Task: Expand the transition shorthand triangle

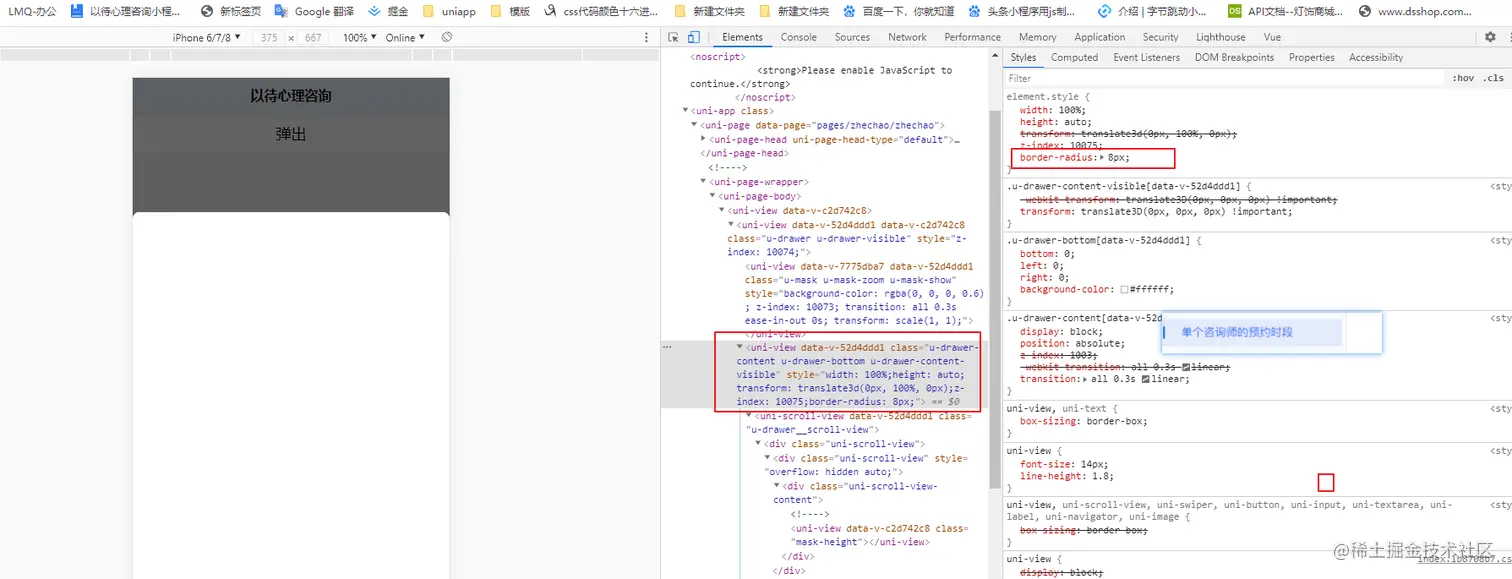Action: tap(1083, 379)
